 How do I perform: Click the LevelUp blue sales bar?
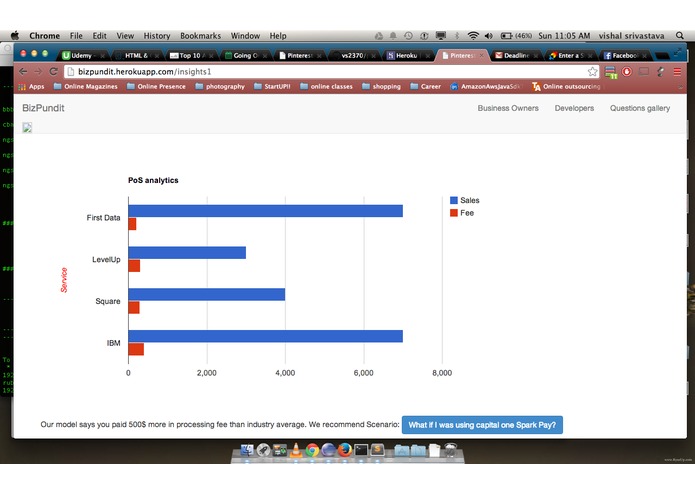[187, 253]
